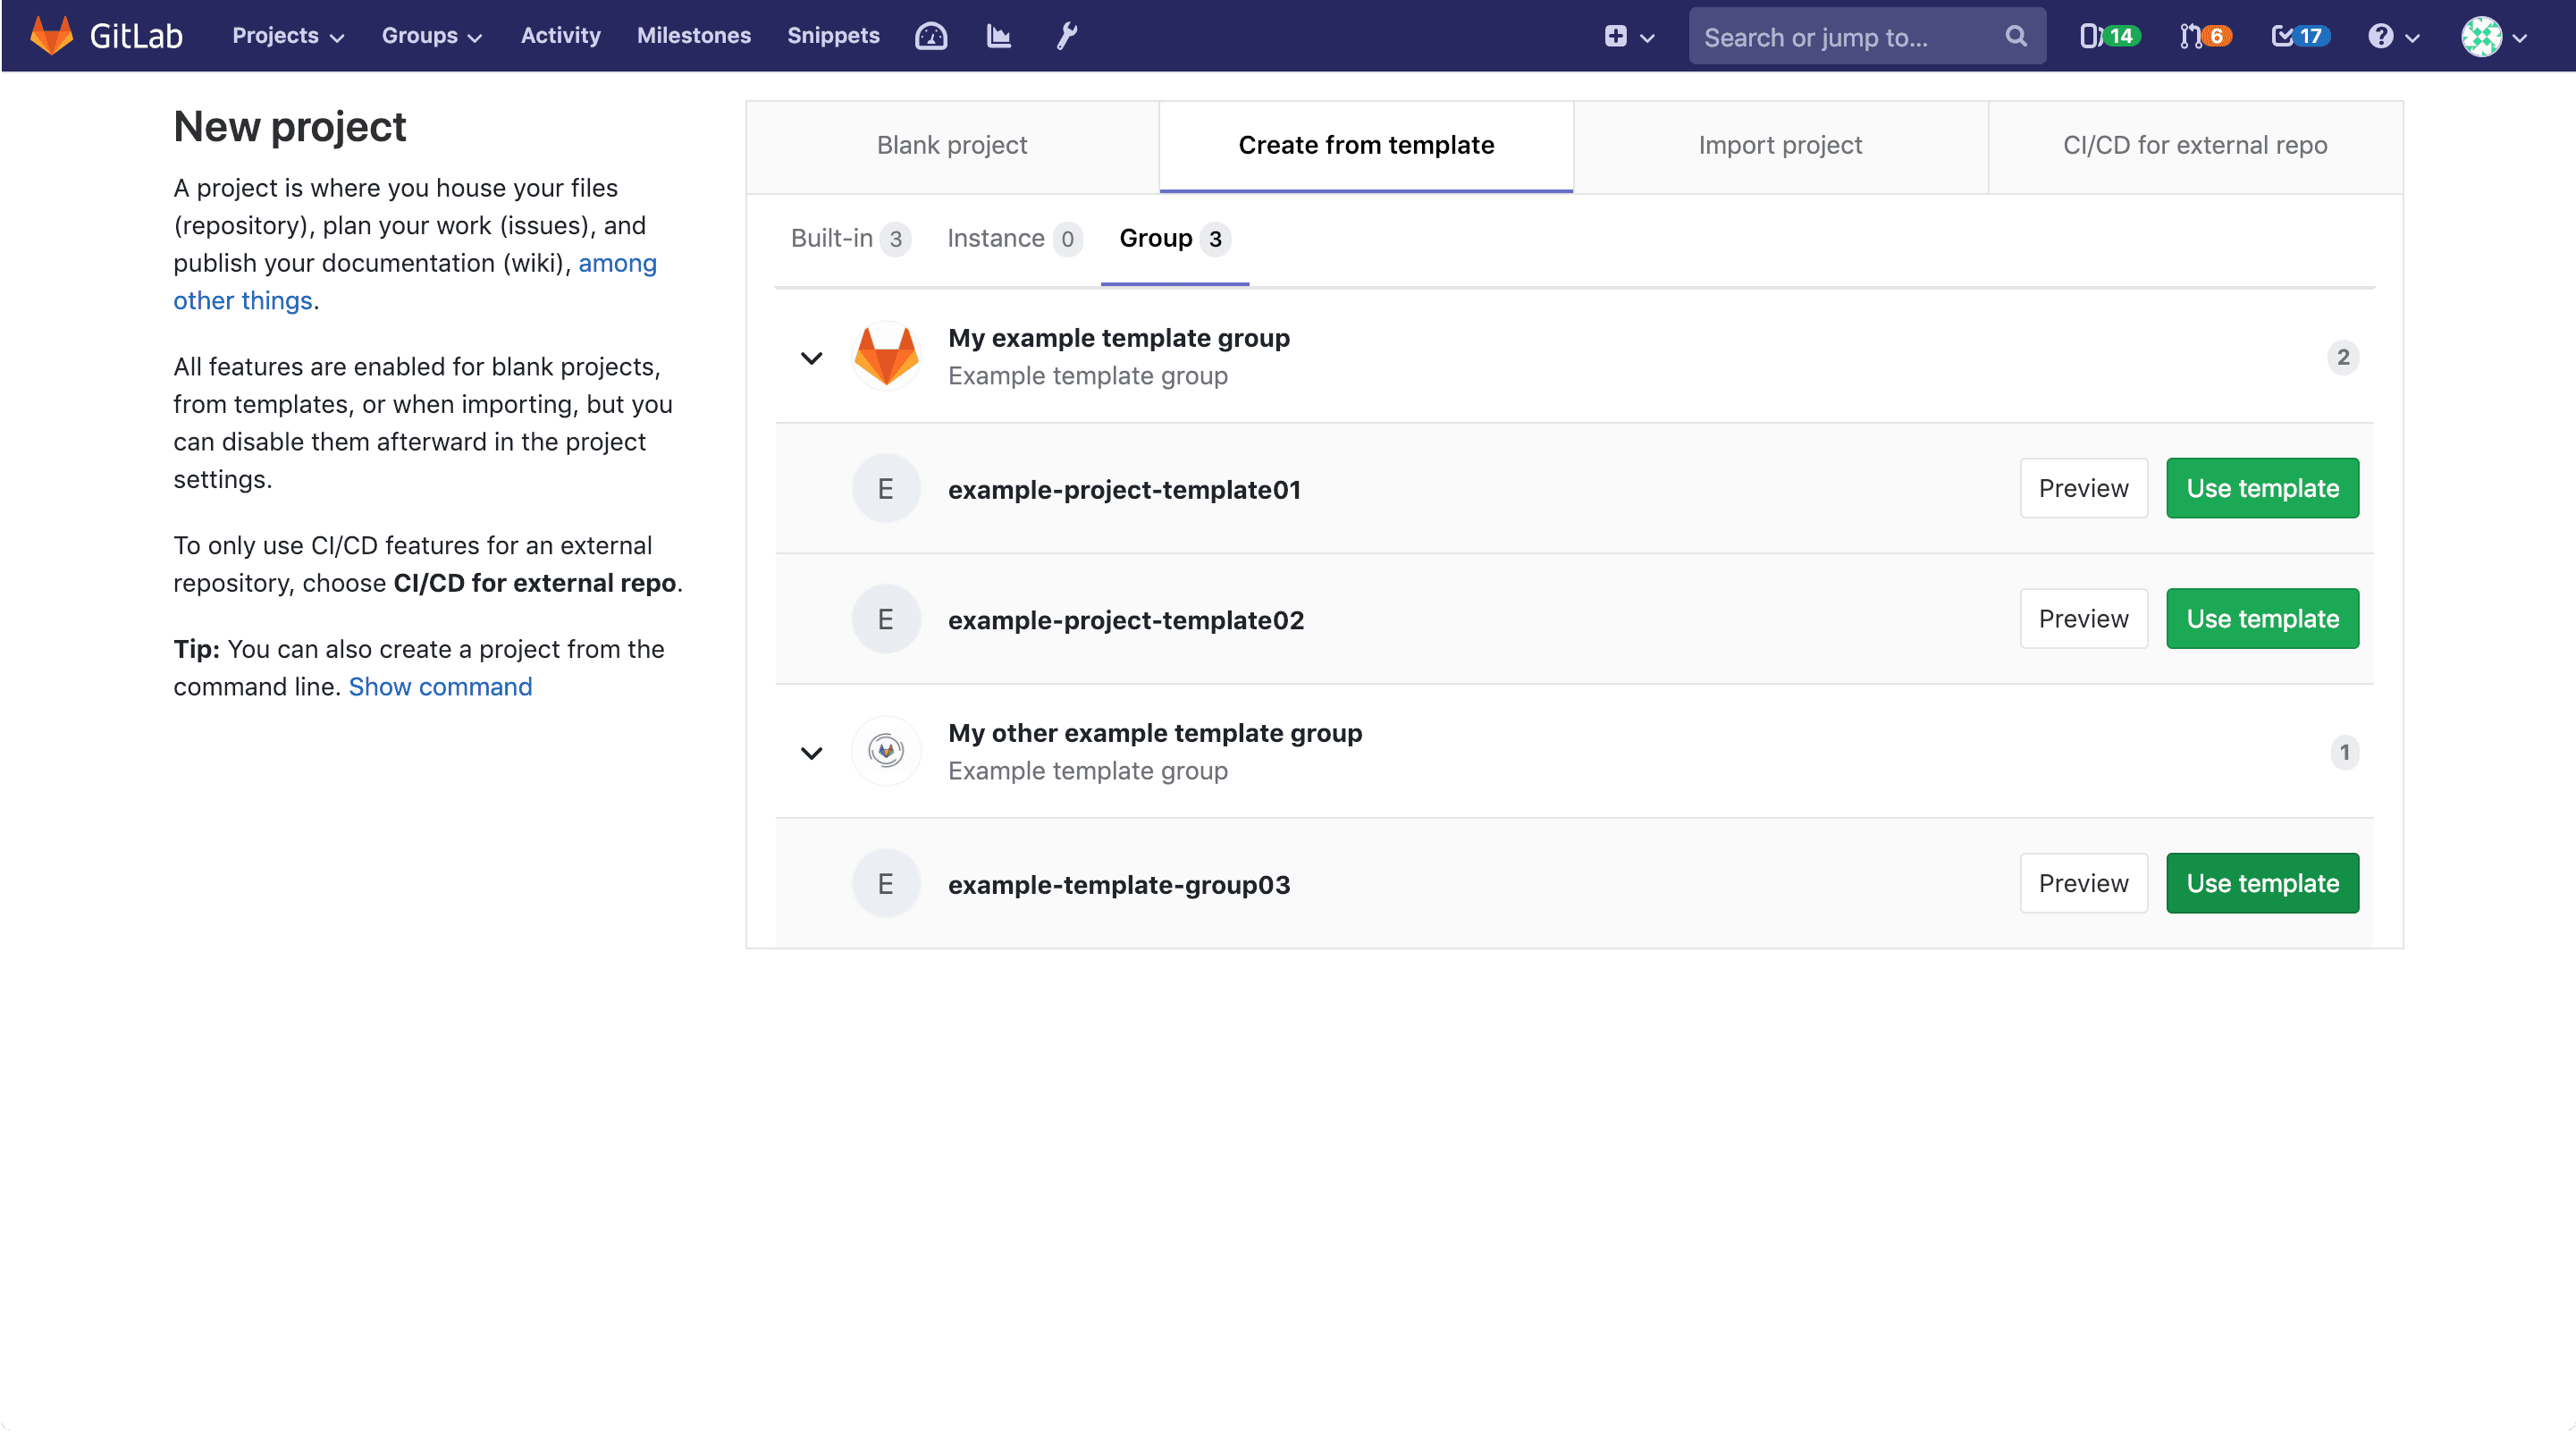This screenshot has width=2576, height=1432.
Task: Click the Search or jump to field
Action: pos(1865,35)
